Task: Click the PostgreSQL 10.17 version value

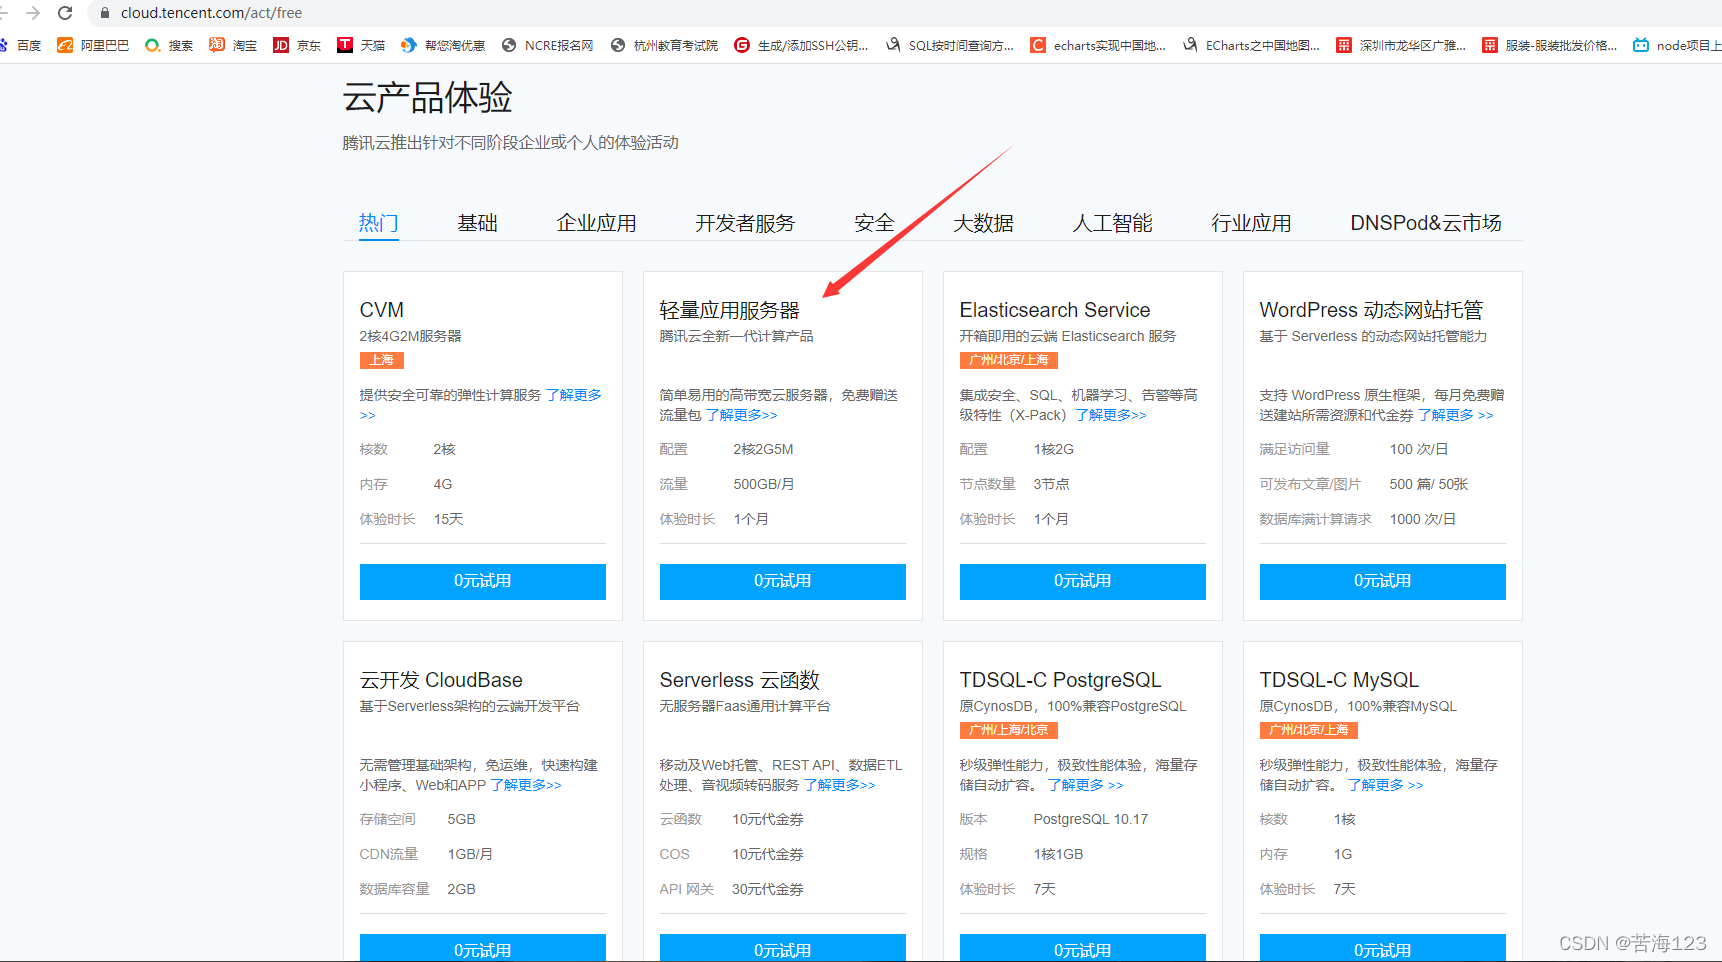Action: tap(1091, 819)
